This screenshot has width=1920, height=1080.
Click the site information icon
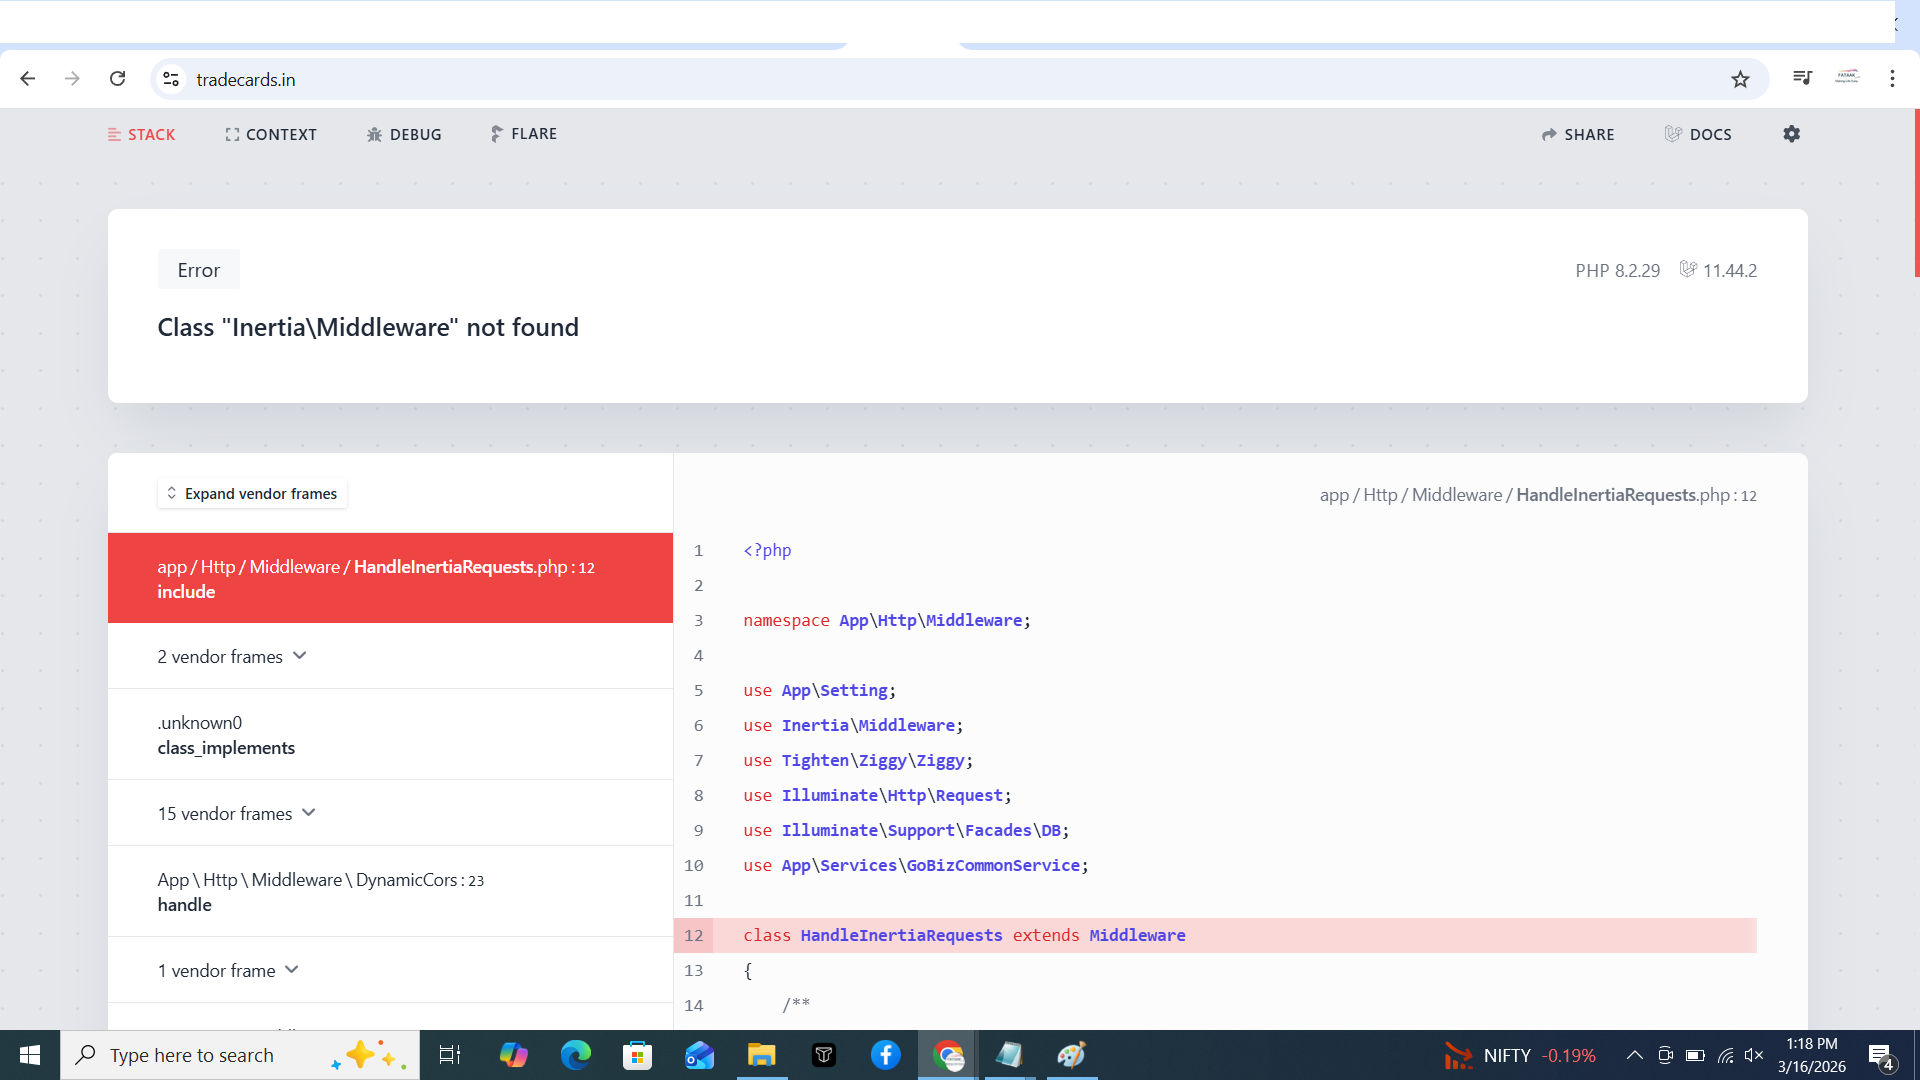click(x=171, y=79)
